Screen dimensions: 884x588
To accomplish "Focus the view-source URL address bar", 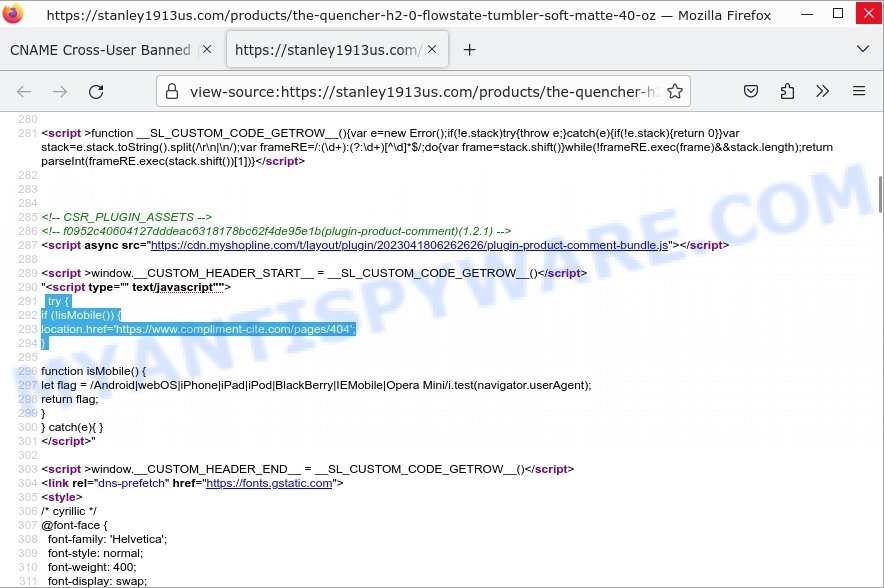I will [423, 92].
